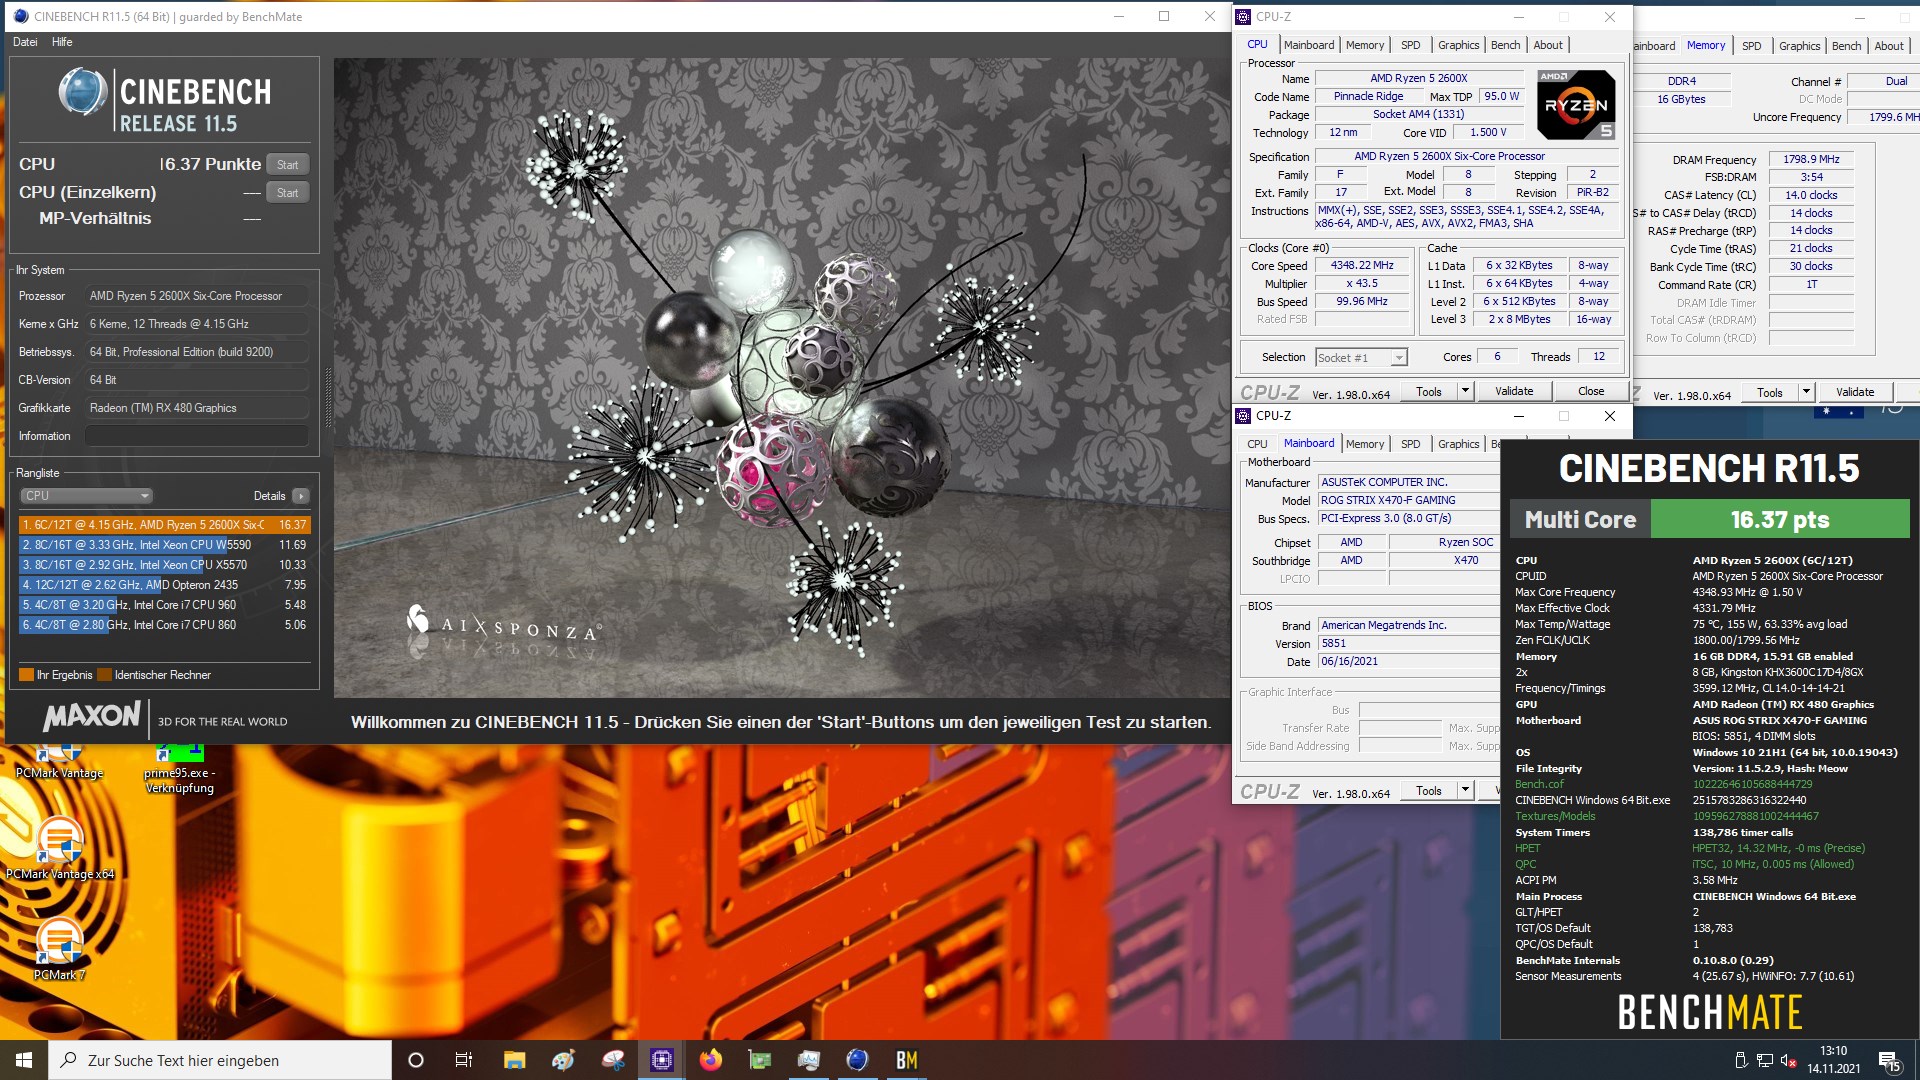
Task: Open the Hilfe menu in Cinebench
Action: point(62,42)
